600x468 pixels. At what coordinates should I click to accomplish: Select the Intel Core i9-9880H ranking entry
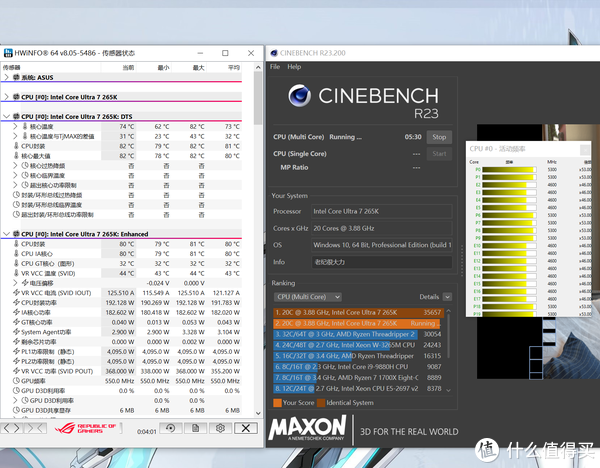tap(358, 367)
